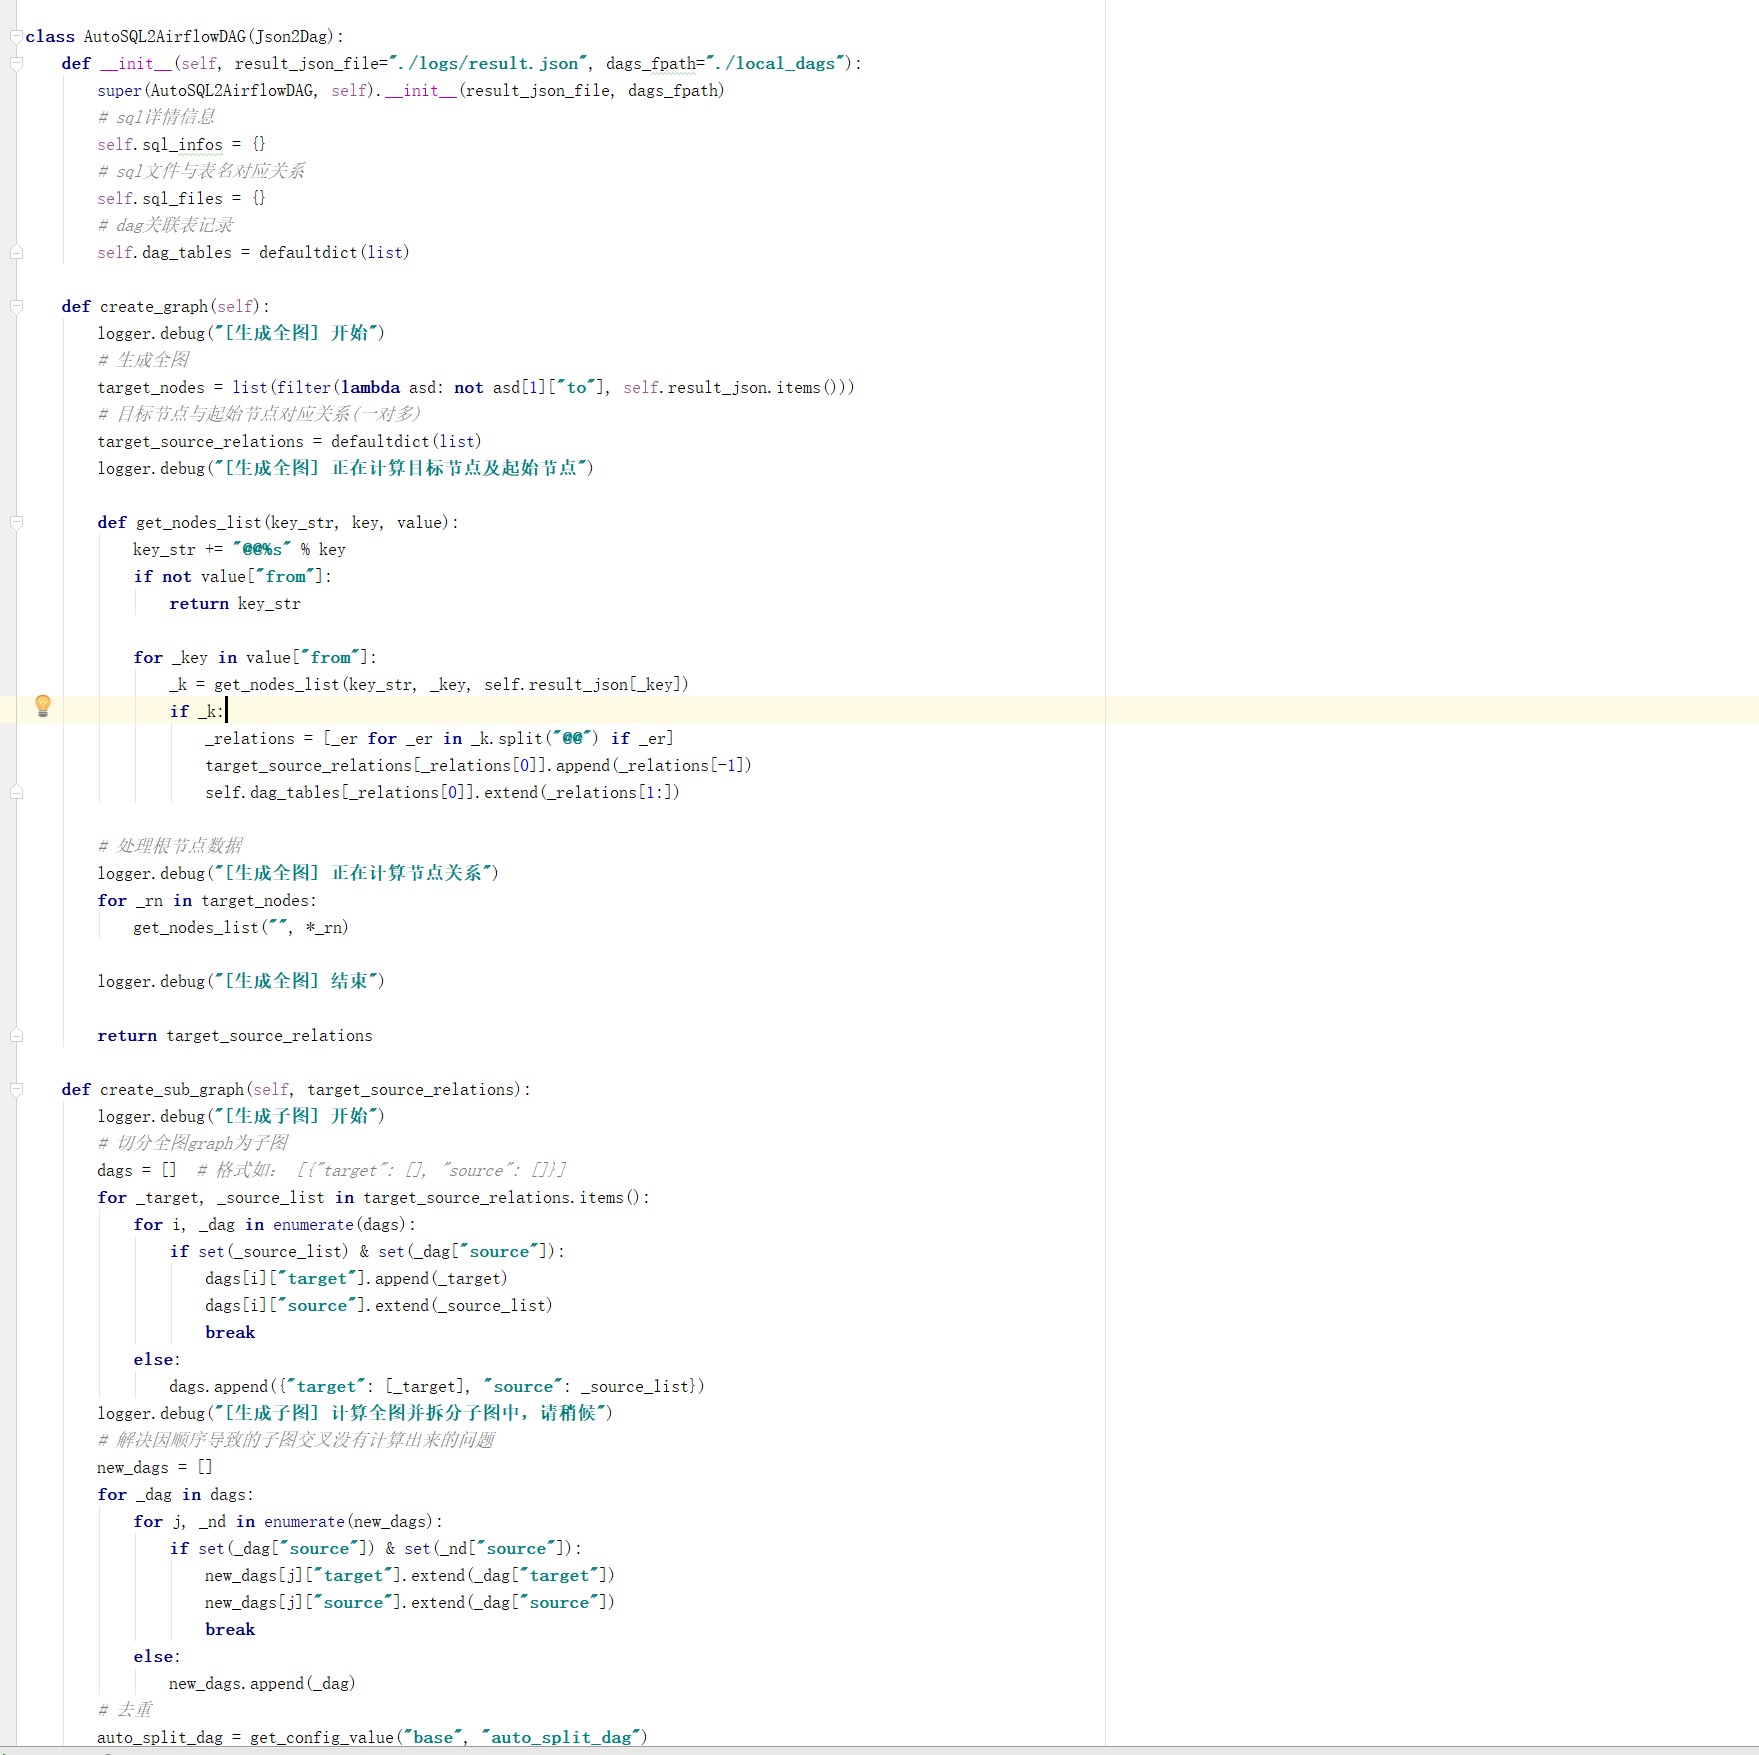Collapse the def __init__ fold marker
Screen dimensions: 1759x1755
(16, 63)
